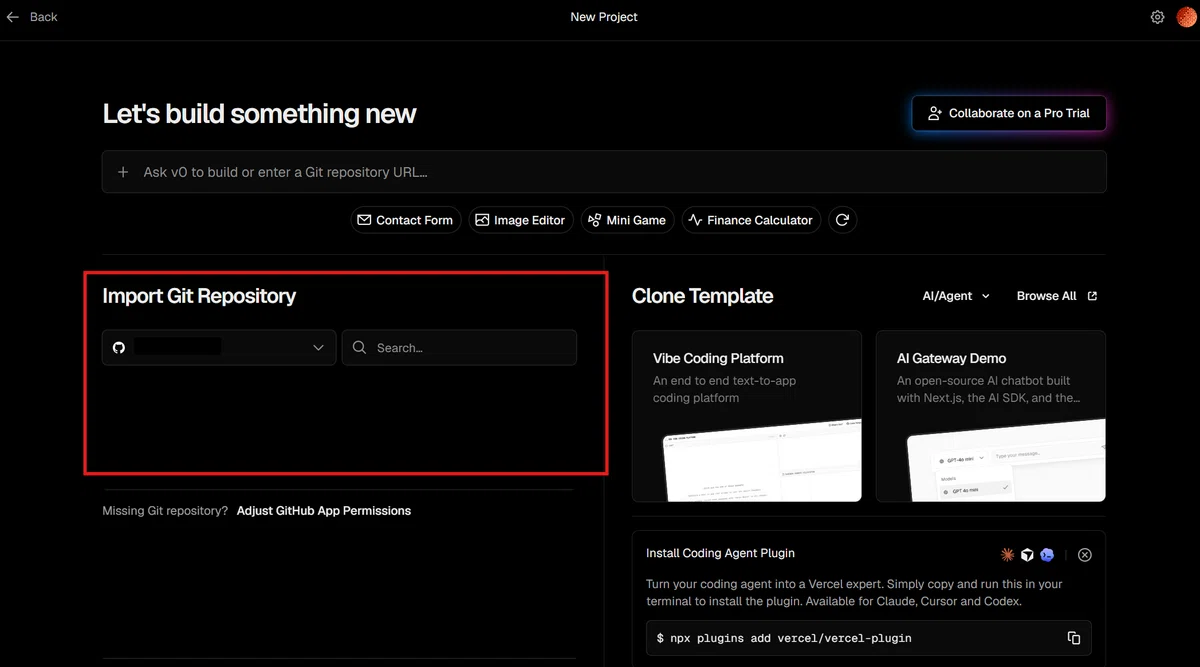Focus the Ask v0 prompt input
This screenshot has height=667, width=1200.
(x=604, y=172)
